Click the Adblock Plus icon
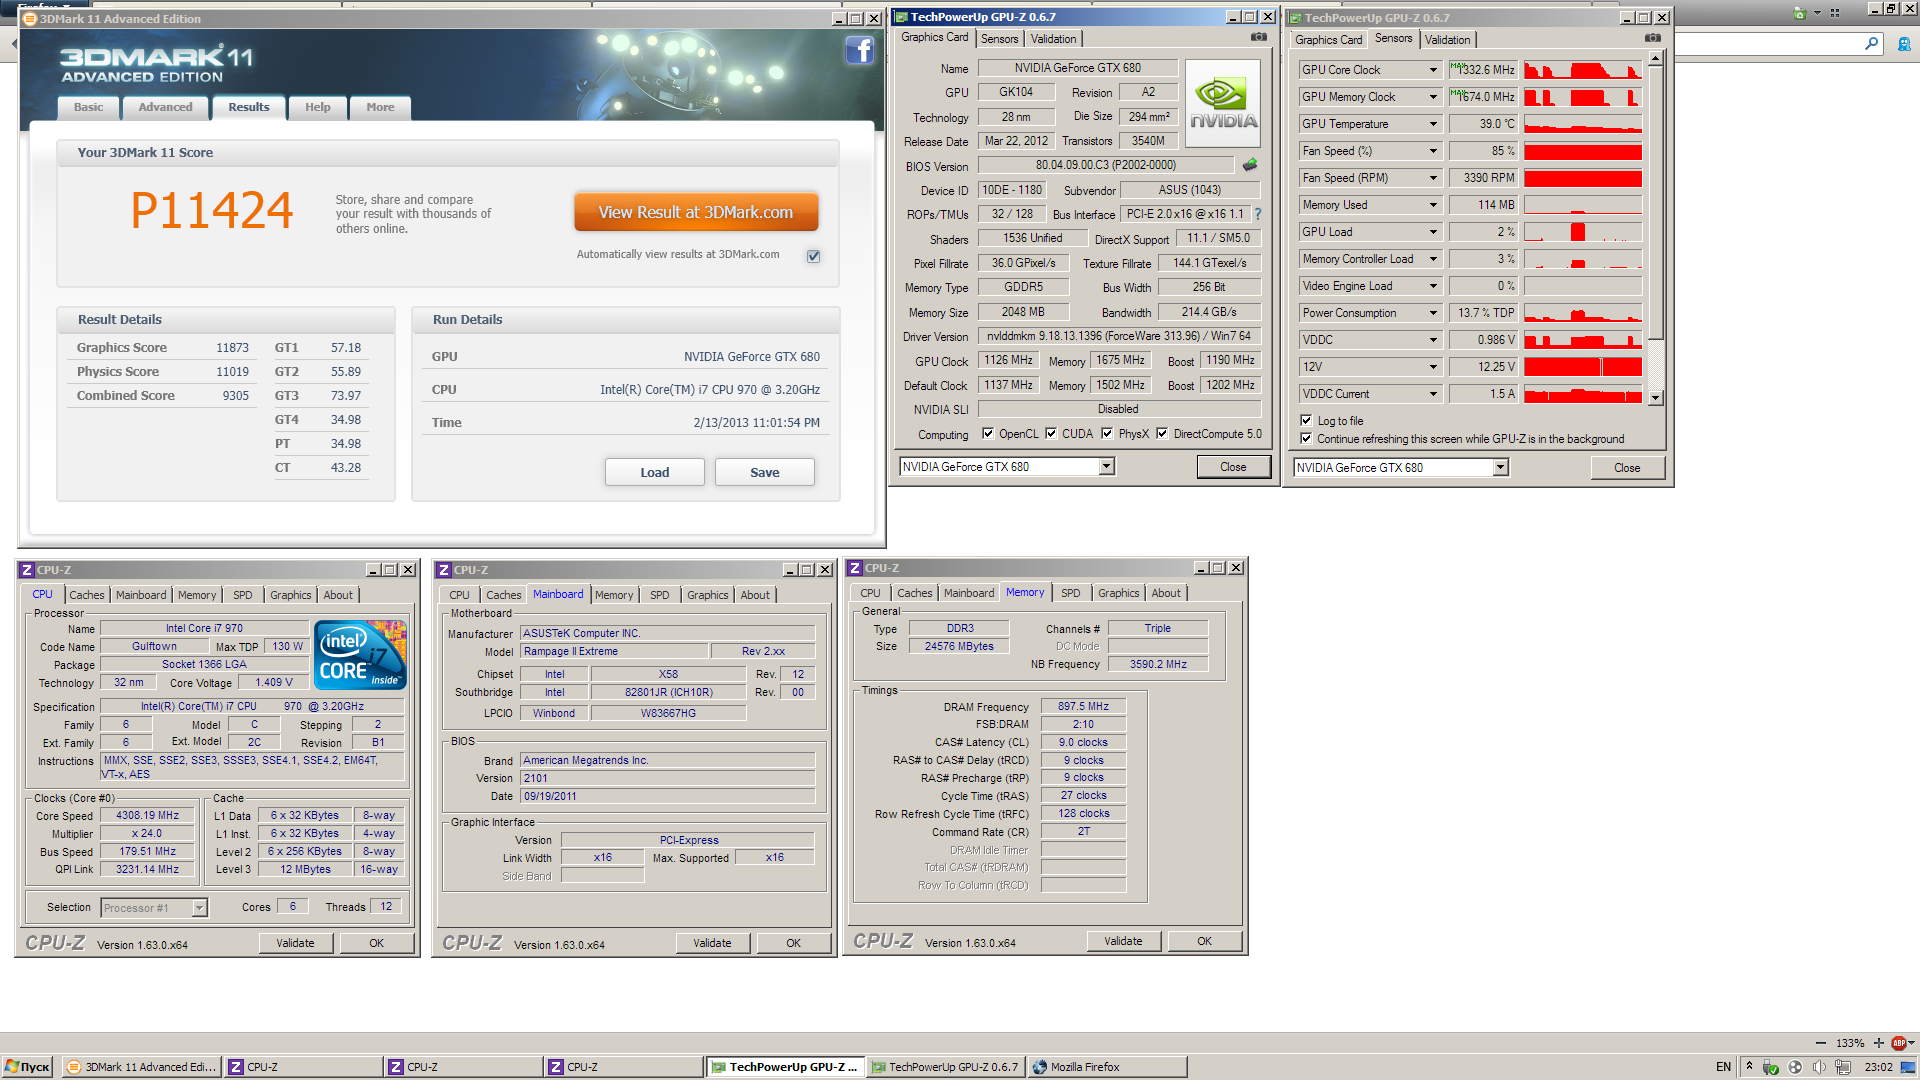Image resolution: width=1920 pixels, height=1080 pixels. (1898, 1043)
